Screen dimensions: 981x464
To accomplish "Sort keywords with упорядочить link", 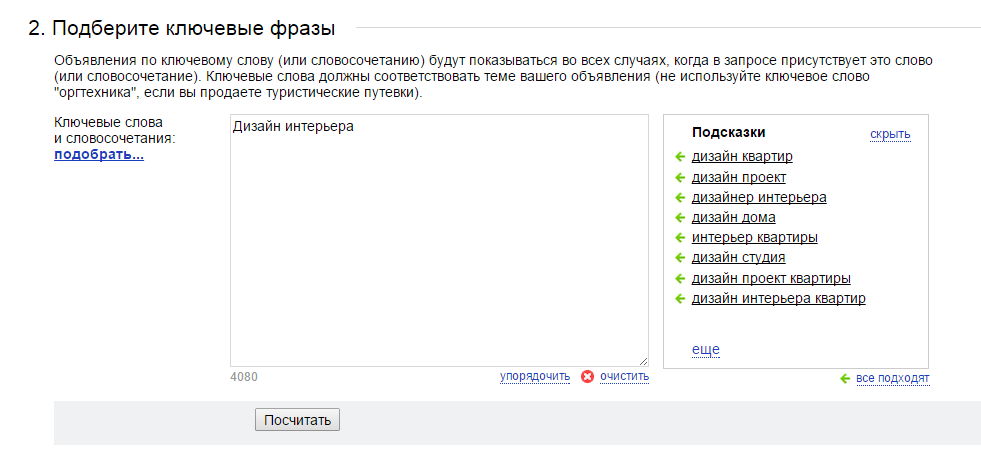I will [x=535, y=376].
